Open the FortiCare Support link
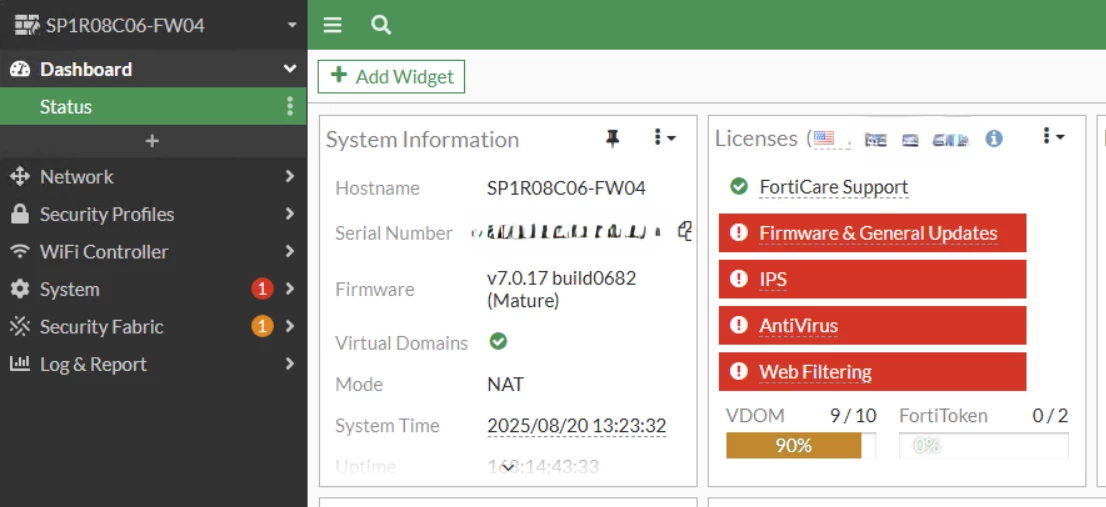 pos(834,187)
